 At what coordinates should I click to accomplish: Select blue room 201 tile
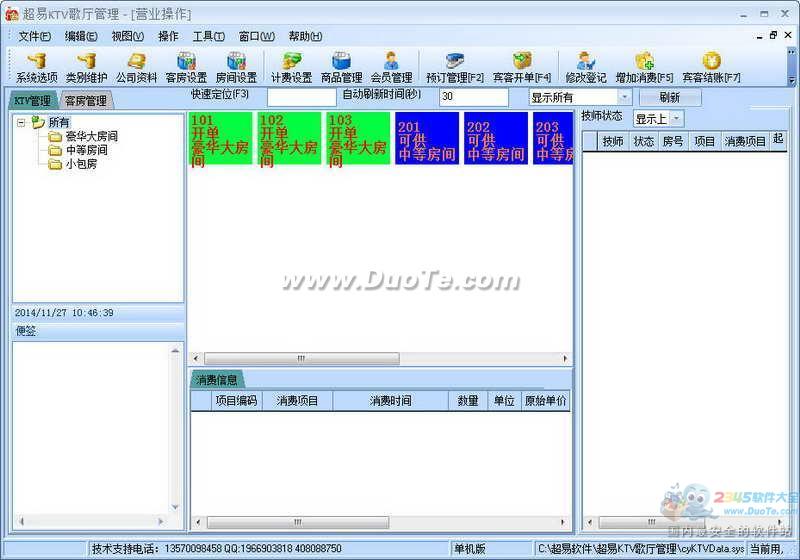[427, 139]
